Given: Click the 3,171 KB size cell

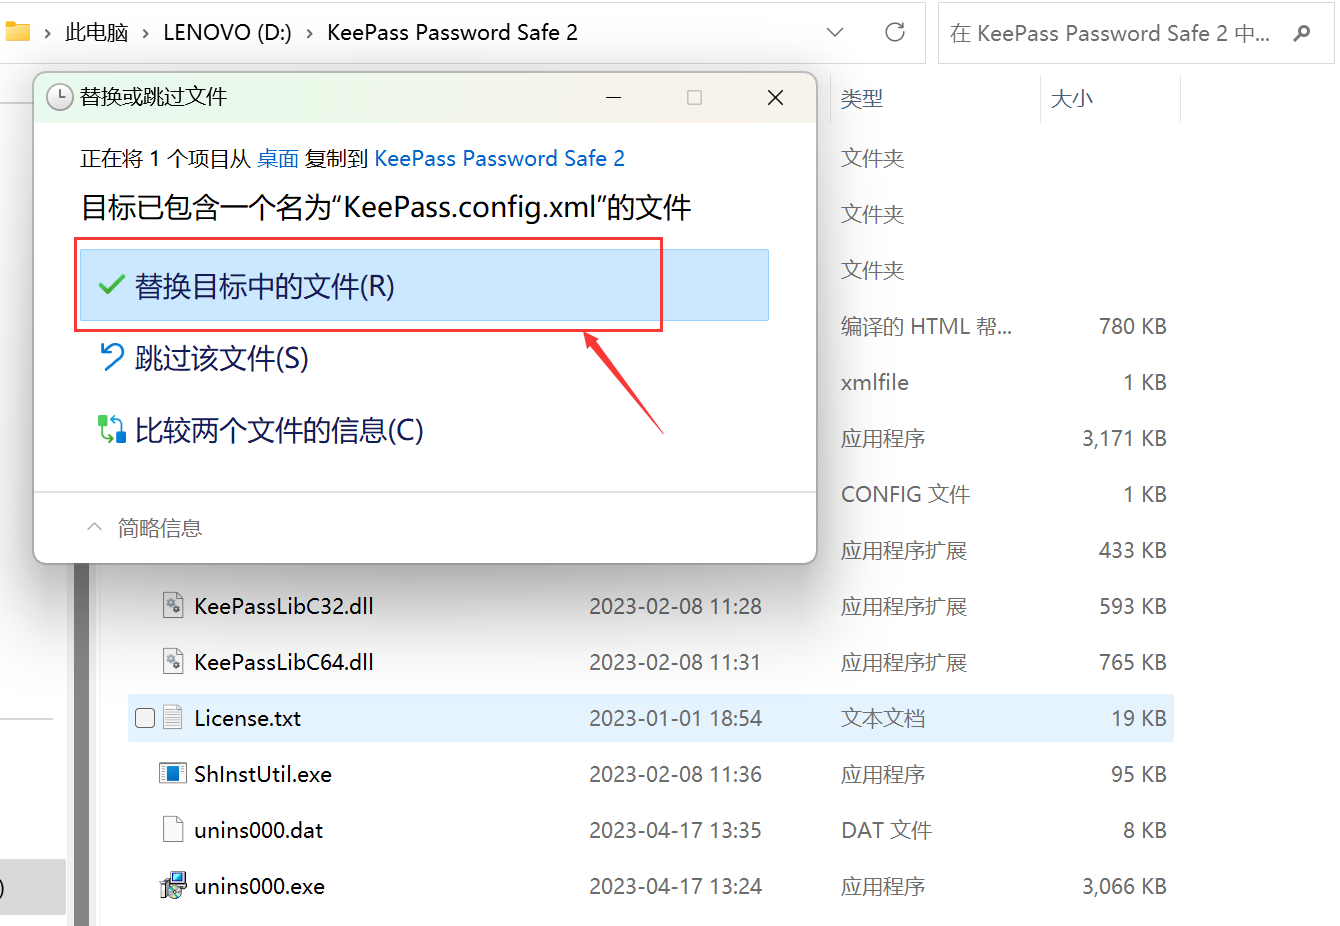Looking at the screenshot, I should (1125, 438).
